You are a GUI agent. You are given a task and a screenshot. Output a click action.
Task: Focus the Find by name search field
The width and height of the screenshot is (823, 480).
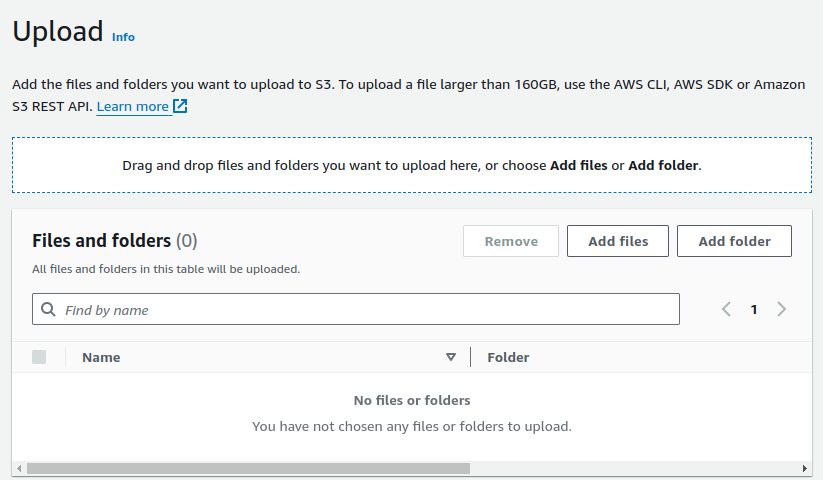click(365, 310)
